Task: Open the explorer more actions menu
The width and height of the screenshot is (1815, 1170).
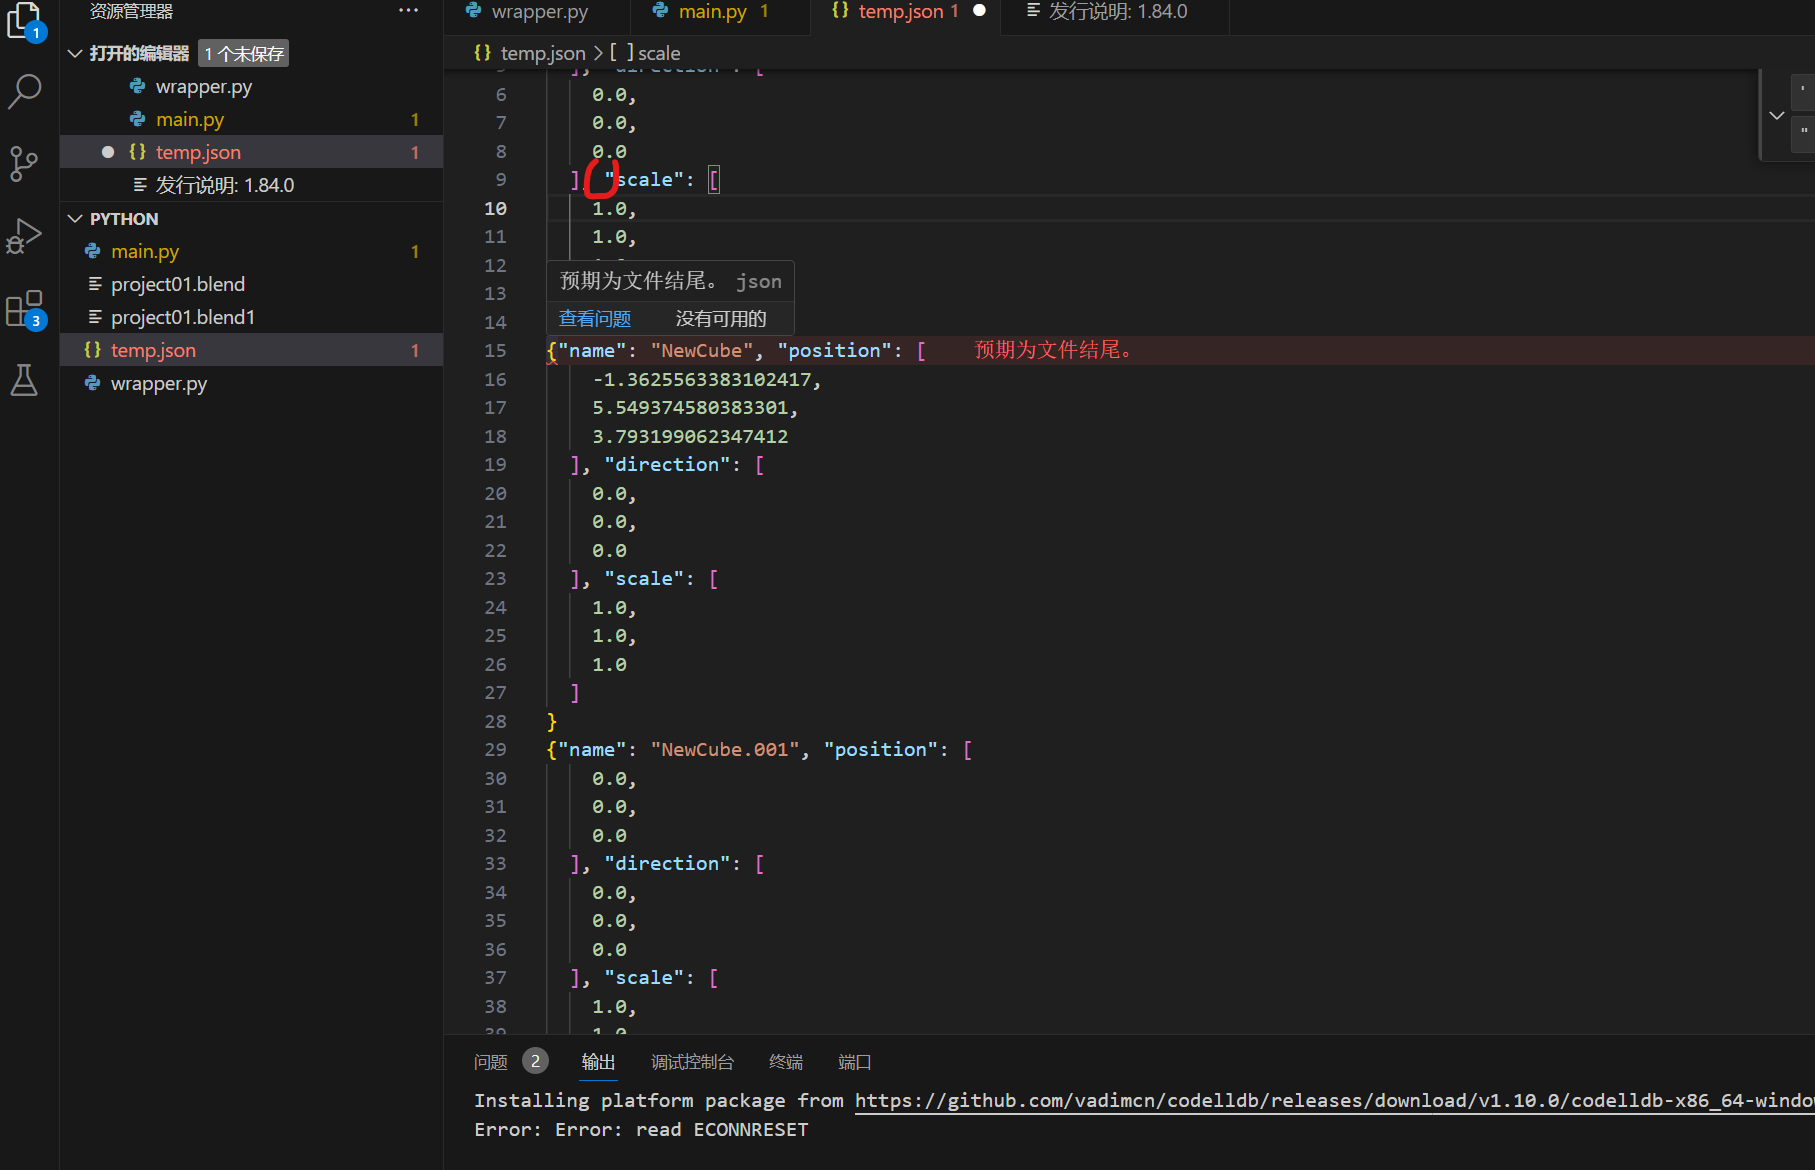Action: tap(408, 11)
